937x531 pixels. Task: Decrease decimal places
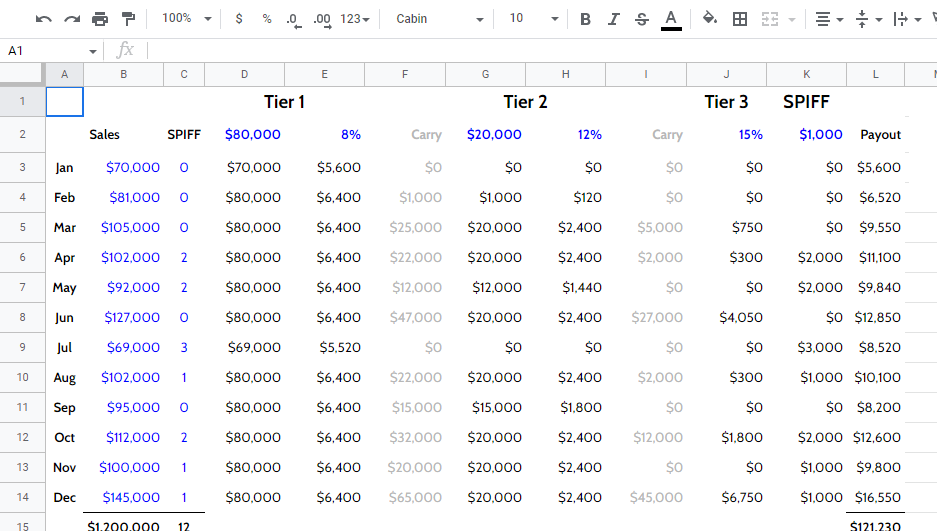click(x=293, y=19)
